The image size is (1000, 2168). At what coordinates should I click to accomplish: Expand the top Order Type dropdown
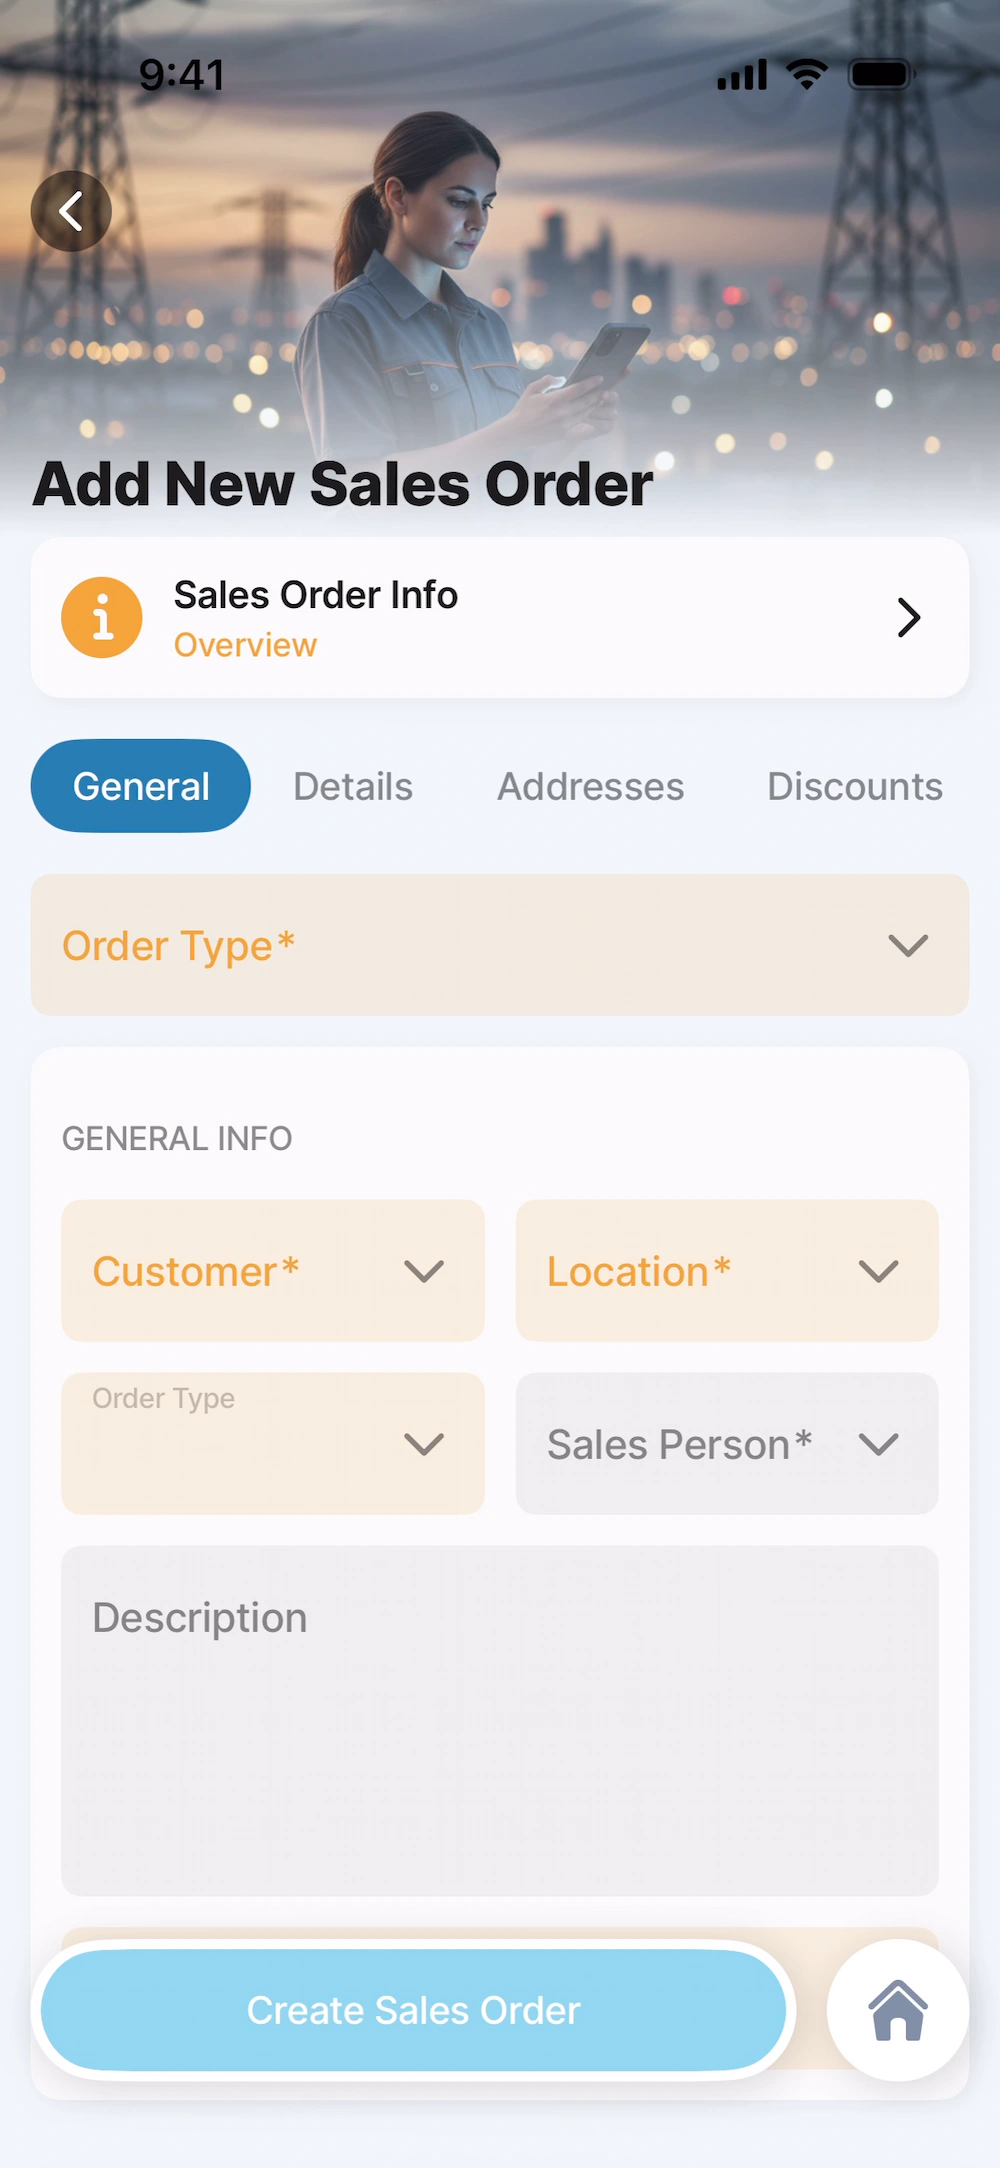pyautogui.click(x=500, y=945)
